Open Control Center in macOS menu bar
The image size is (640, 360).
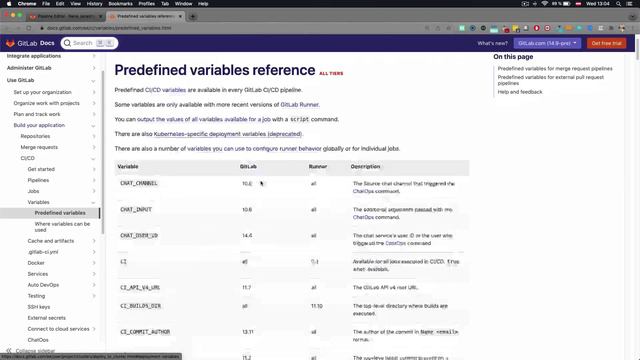pos(629,4)
